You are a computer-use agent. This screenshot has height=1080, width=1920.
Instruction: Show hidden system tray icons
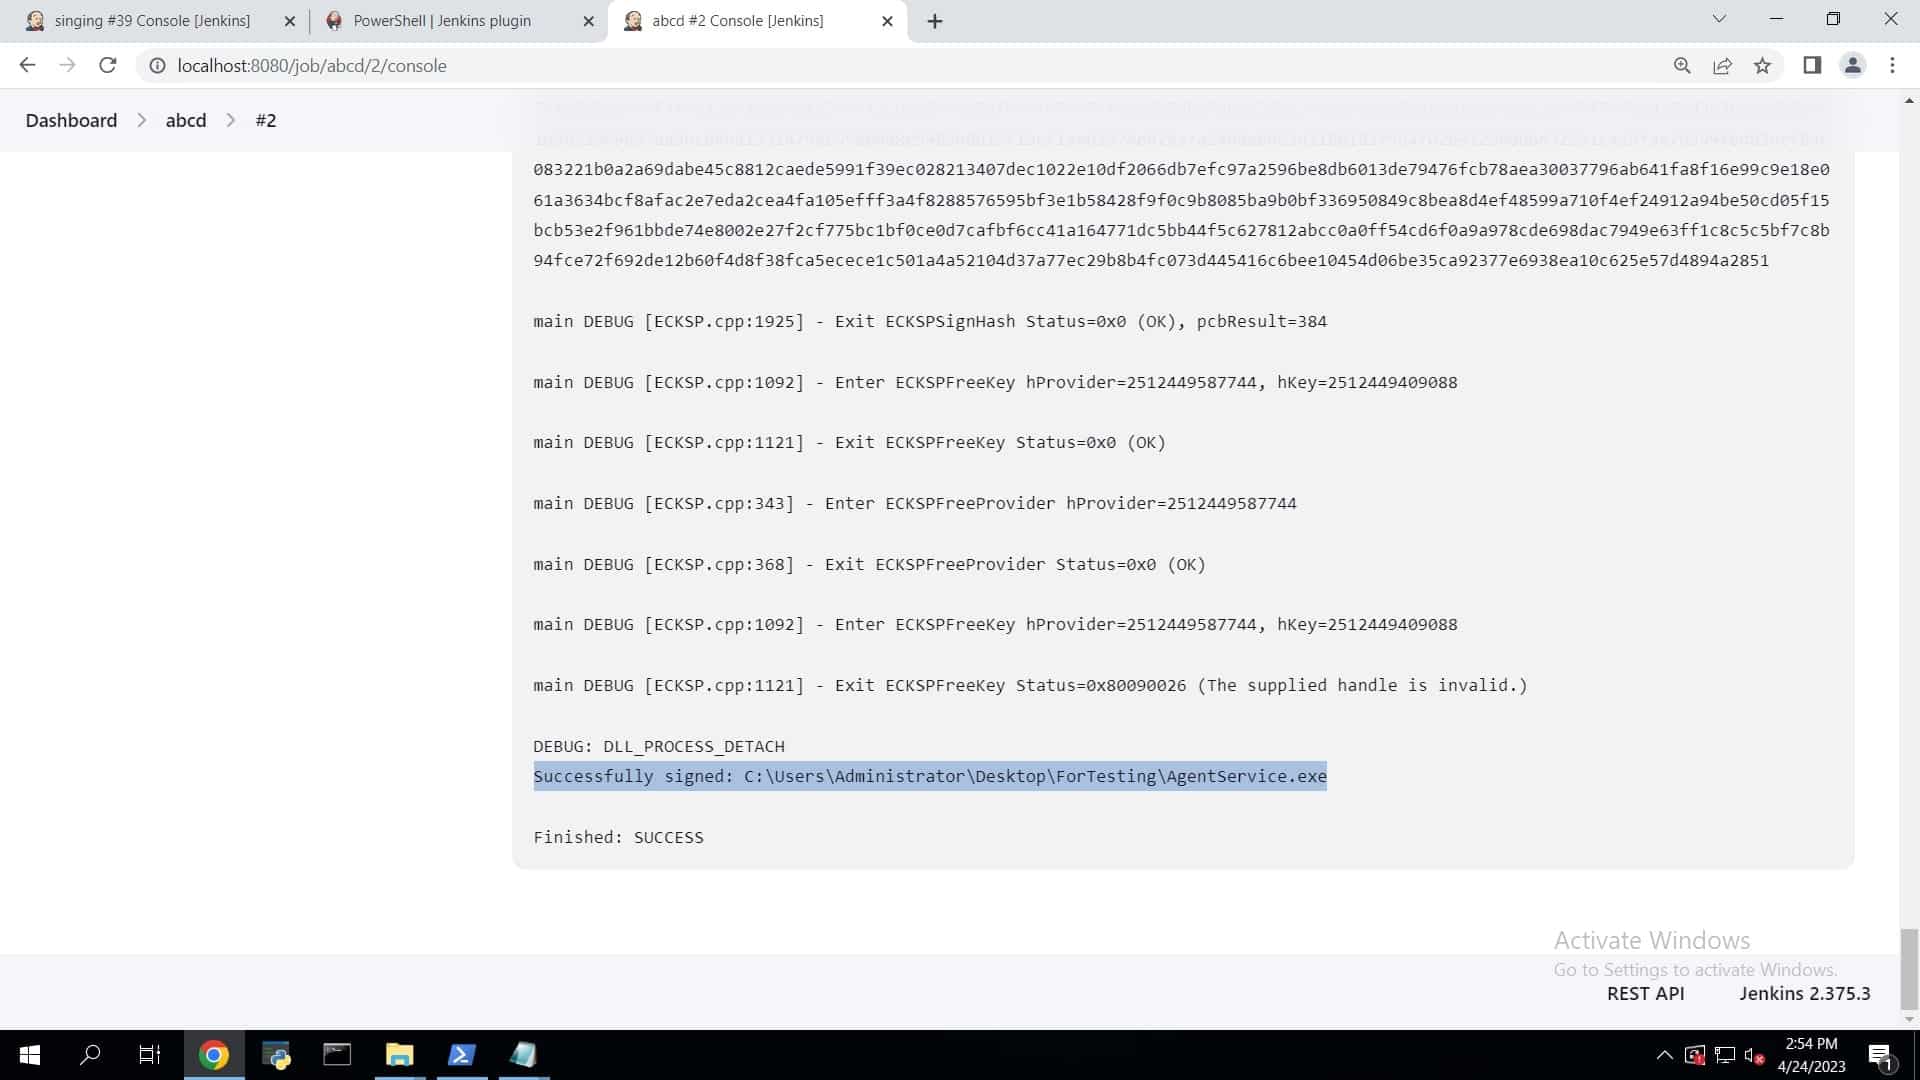pos(1664,1055)
